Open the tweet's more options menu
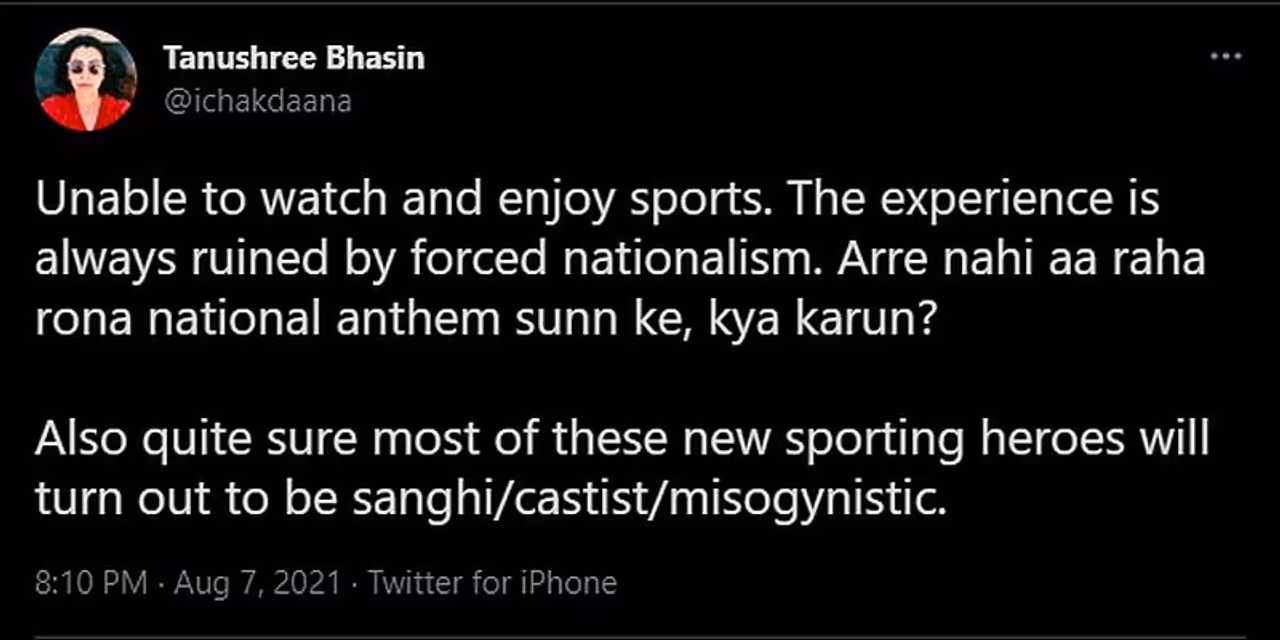The image size is (1280, 640). click(1225, 57)
